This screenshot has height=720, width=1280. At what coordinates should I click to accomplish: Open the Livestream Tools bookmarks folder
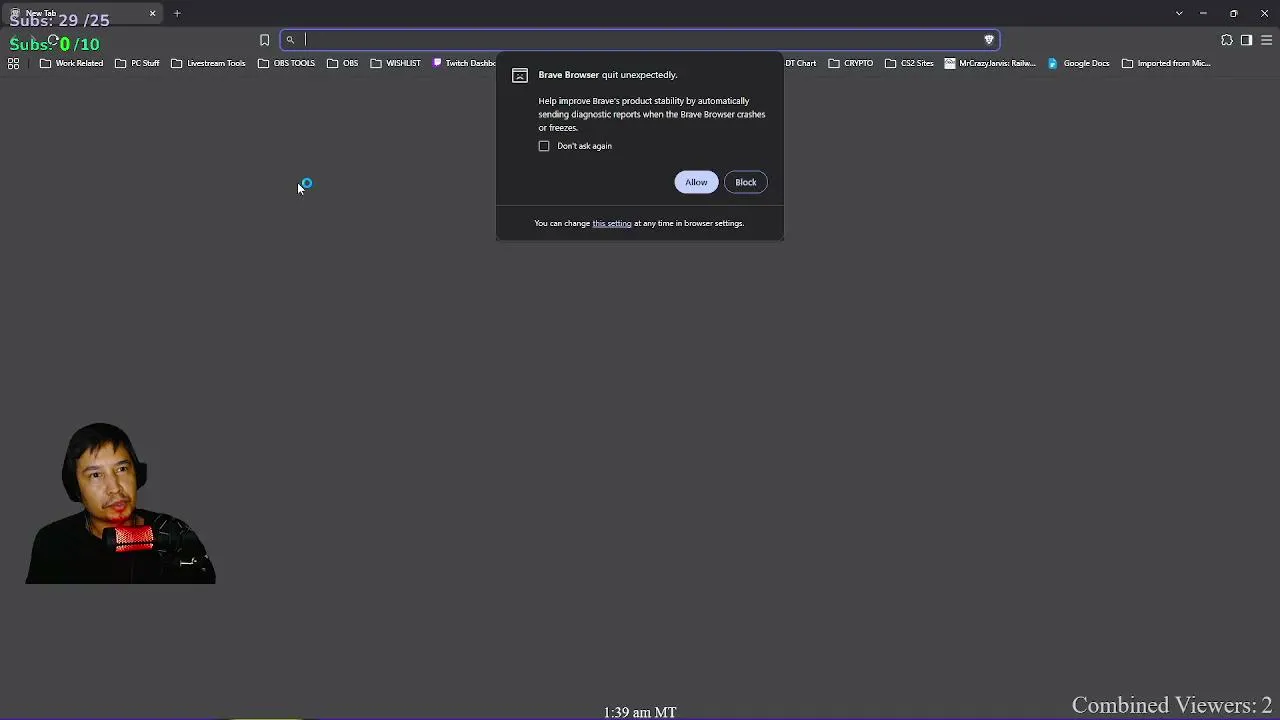(208, 63)
